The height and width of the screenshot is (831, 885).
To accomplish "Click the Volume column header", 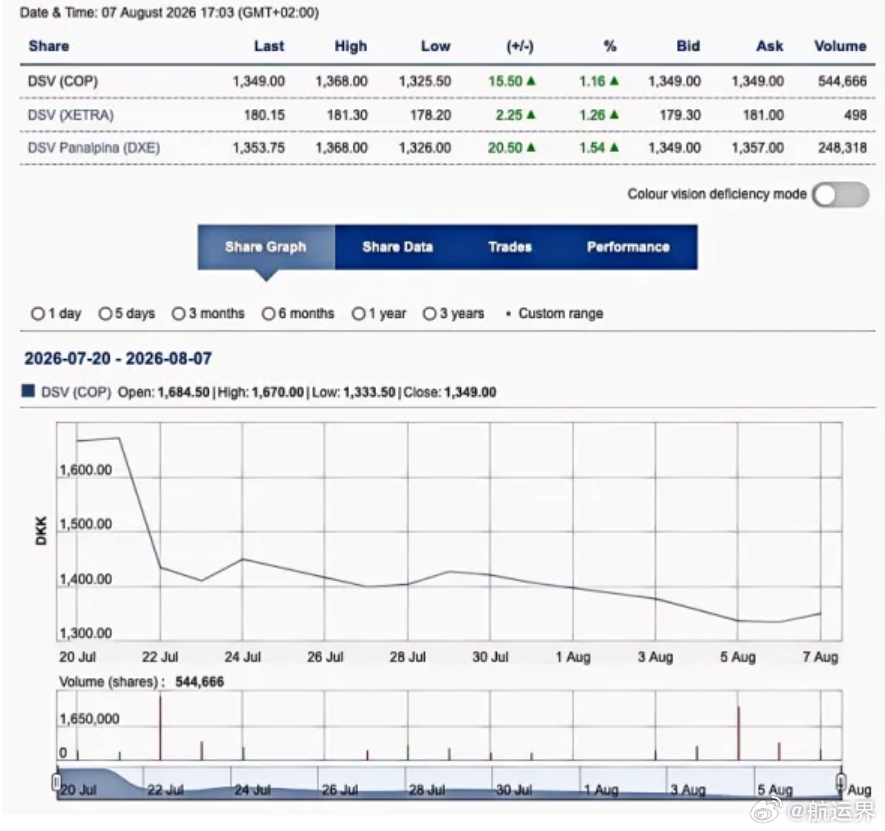I will pos(840,46).
